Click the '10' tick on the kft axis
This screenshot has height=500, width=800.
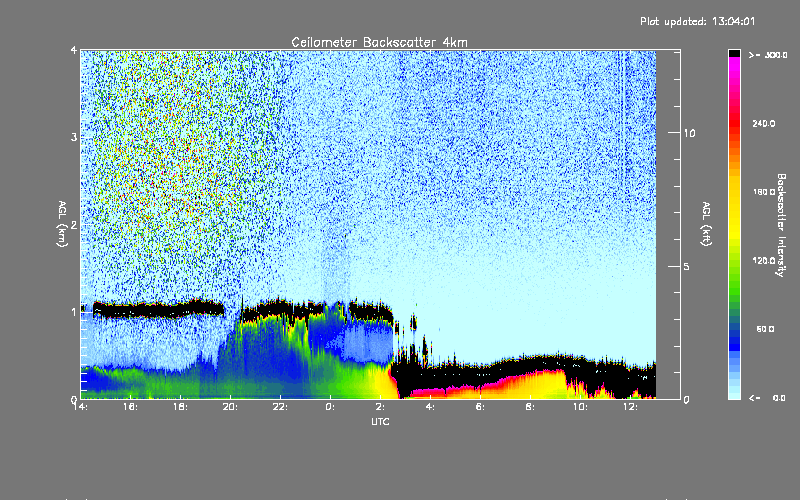(x=689, y=133)
